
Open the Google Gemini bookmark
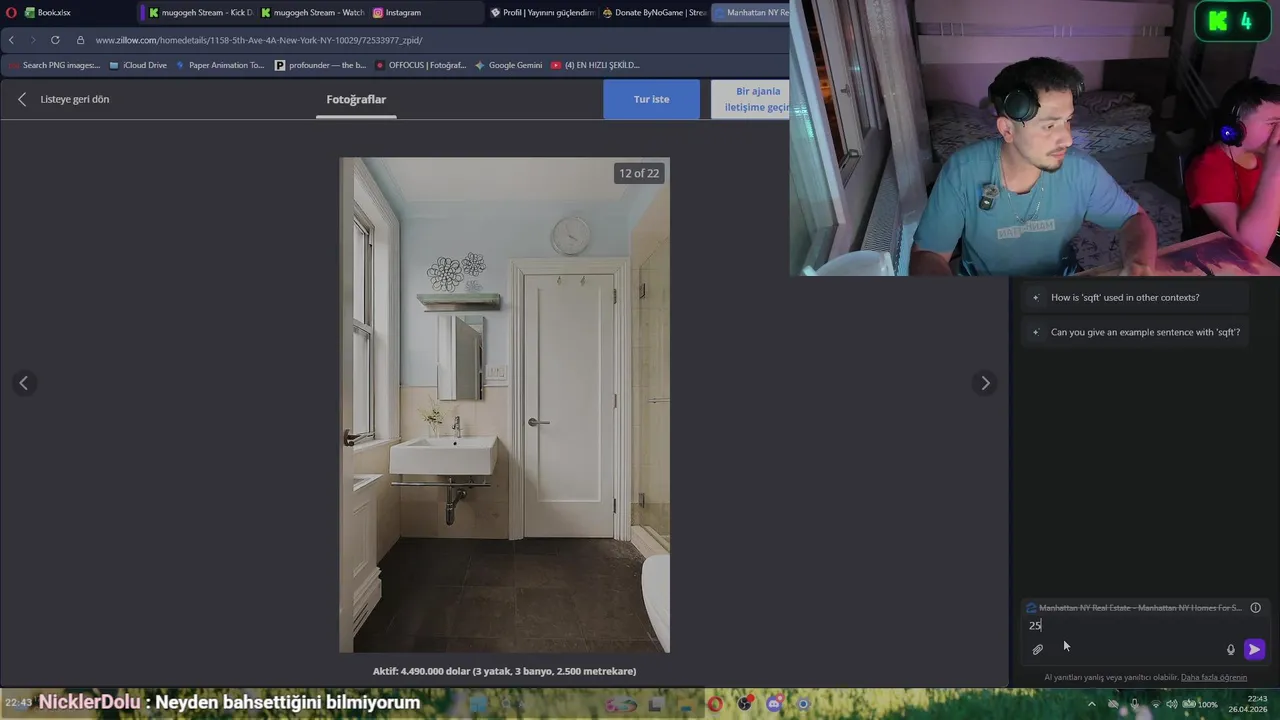509,65
